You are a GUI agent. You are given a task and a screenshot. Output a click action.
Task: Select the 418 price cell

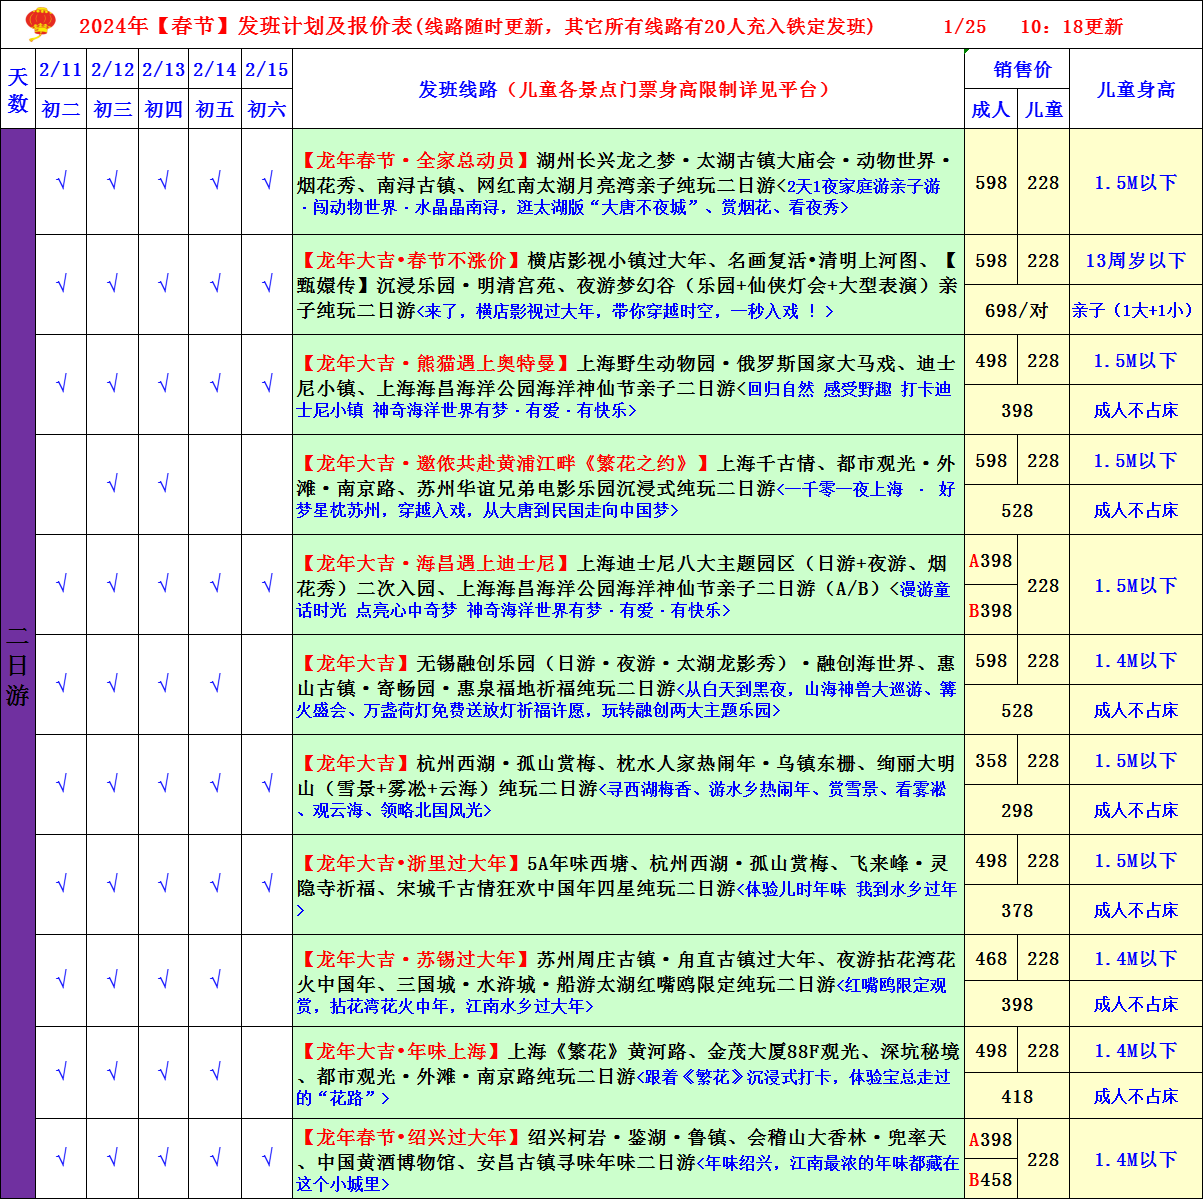(x=1017, y=1096)
